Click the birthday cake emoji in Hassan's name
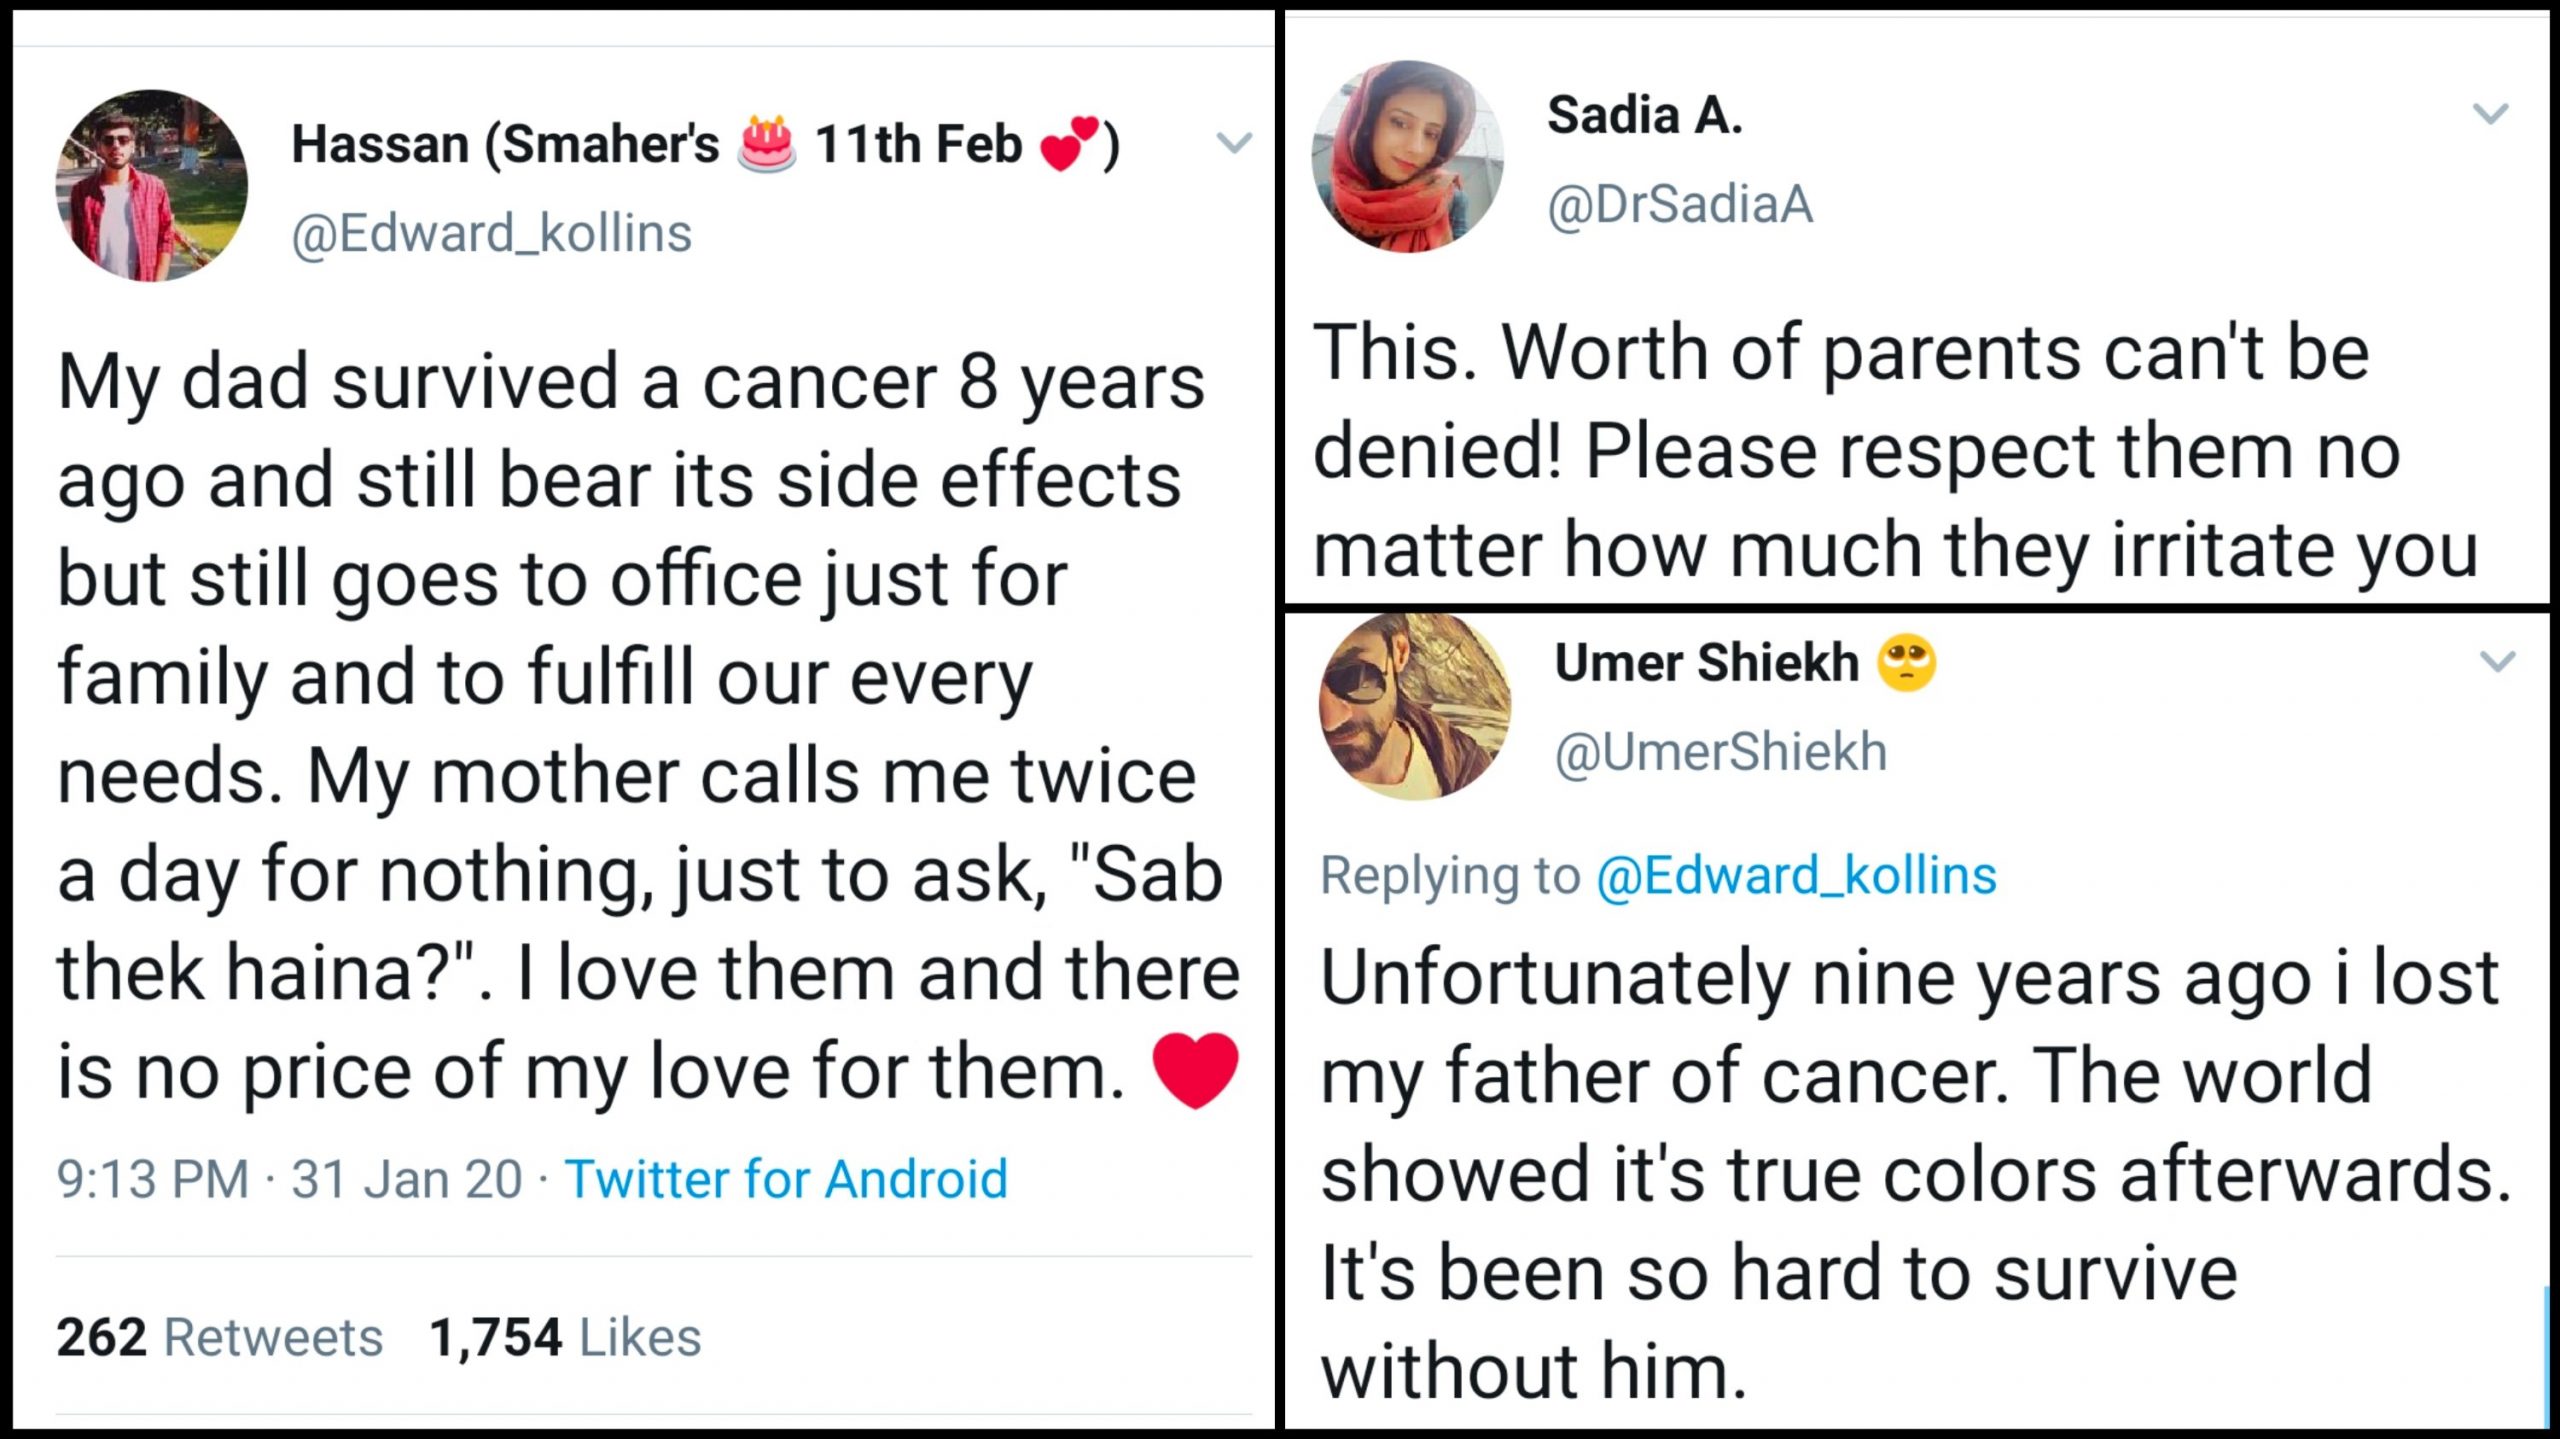The width and height of the screenshot is (2560, 1439). (x=766, y=145)
